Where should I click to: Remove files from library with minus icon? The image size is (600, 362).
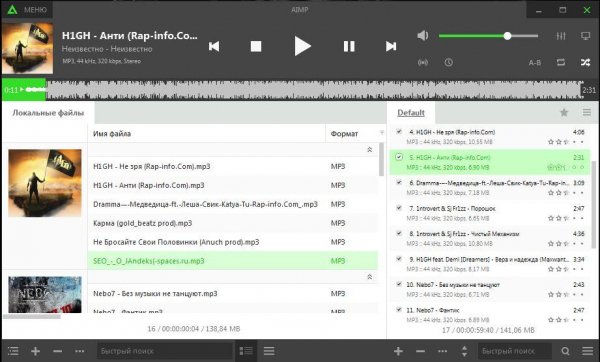[57, 351]
